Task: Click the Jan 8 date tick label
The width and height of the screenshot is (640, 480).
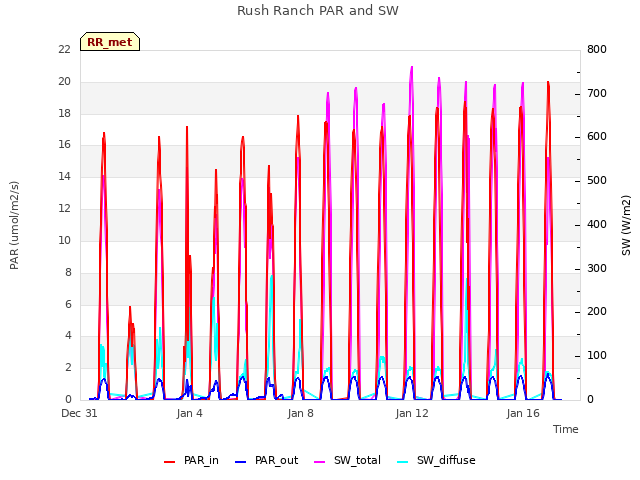Action: pos(300,413)
